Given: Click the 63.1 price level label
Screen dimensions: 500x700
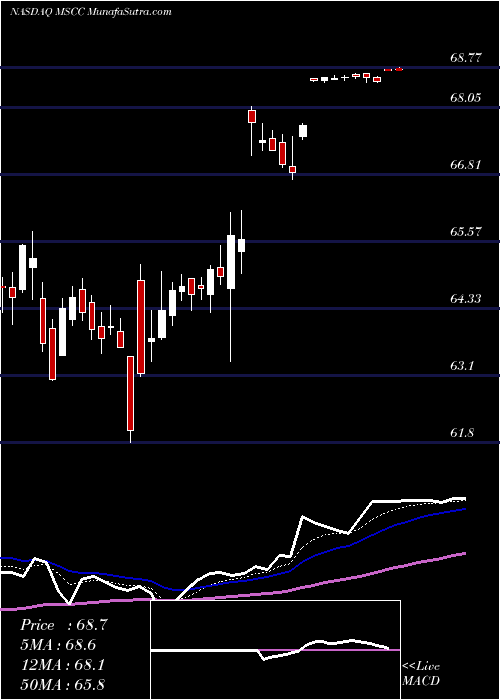Looking at the screenshot, I should pyautogui.click(x=462, y=366).
